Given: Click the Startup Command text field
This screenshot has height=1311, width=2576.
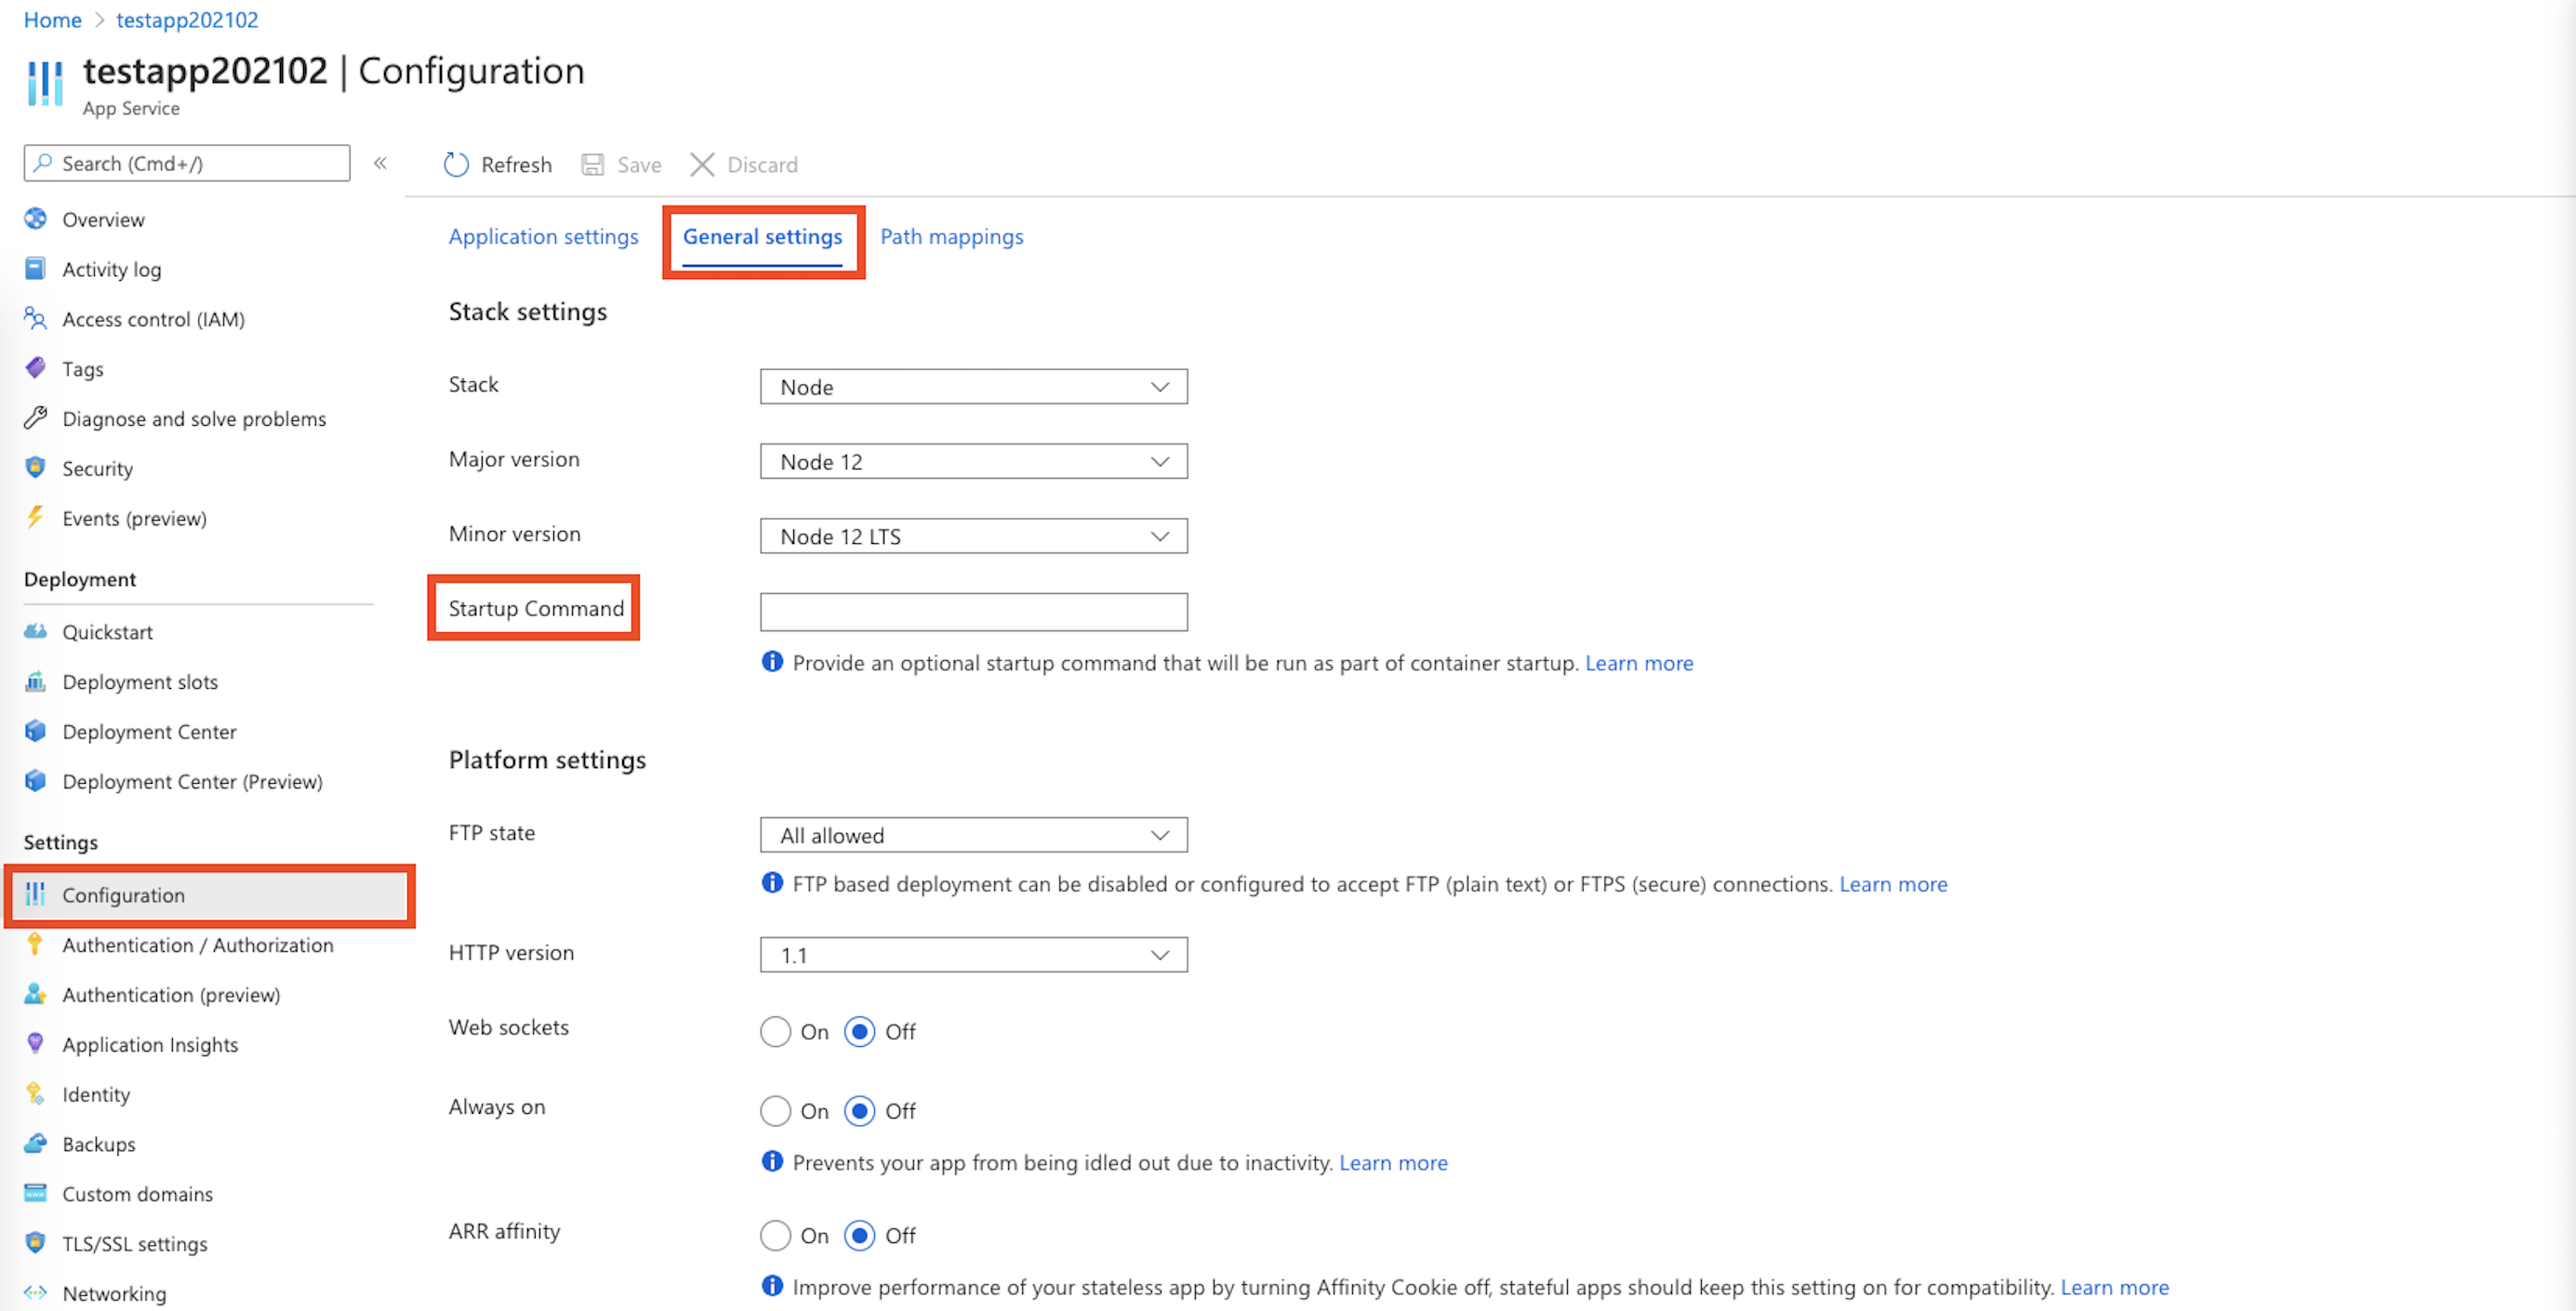Looking at the screenshot, I should [x=973, y=612].
